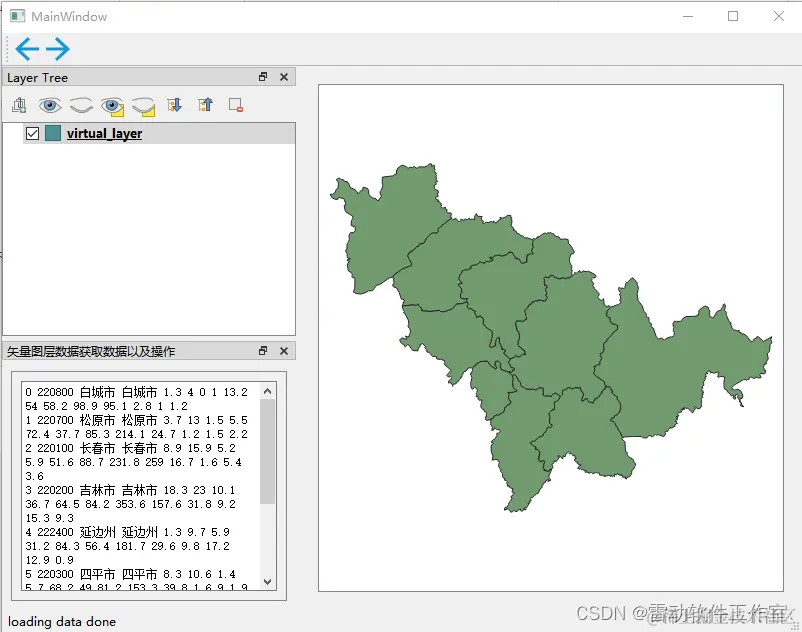Click the Remove Layer icon

[238, 105]
